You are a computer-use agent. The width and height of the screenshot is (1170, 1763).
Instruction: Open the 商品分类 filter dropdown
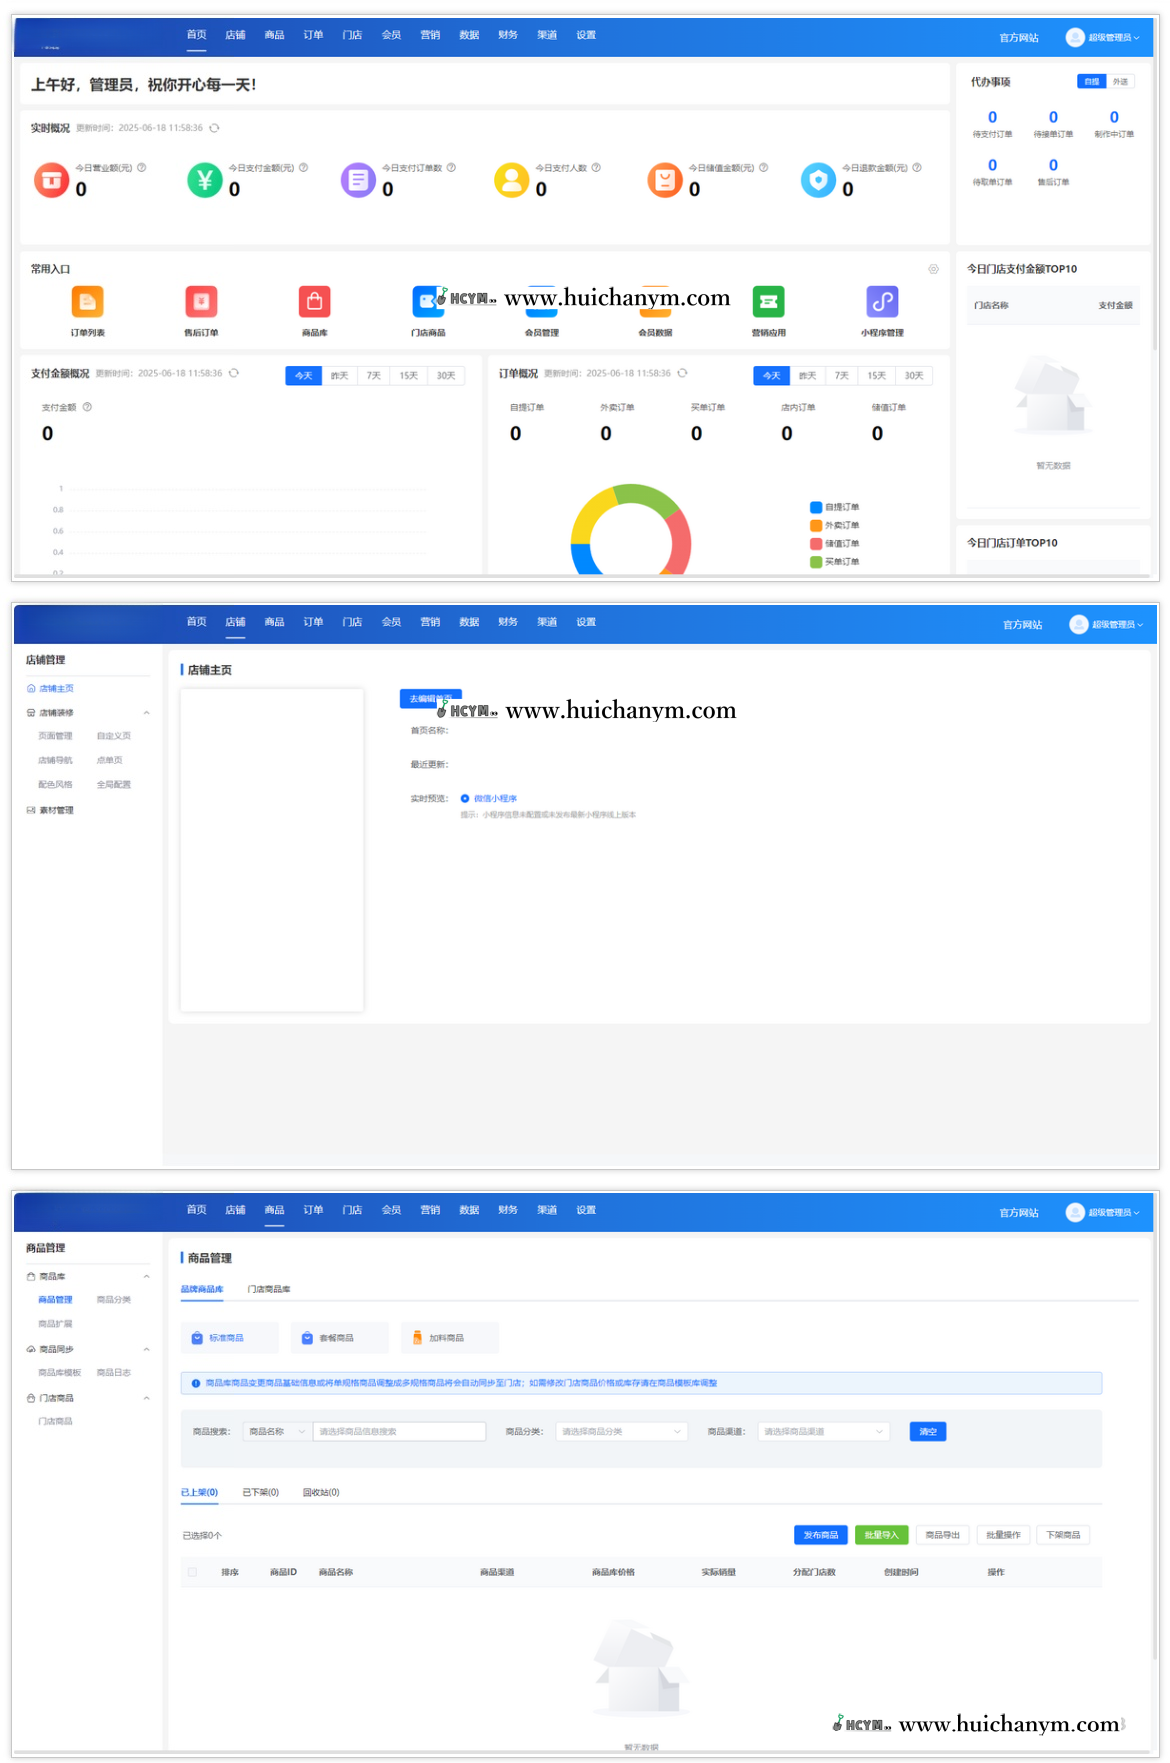(x=621, y=1431)
